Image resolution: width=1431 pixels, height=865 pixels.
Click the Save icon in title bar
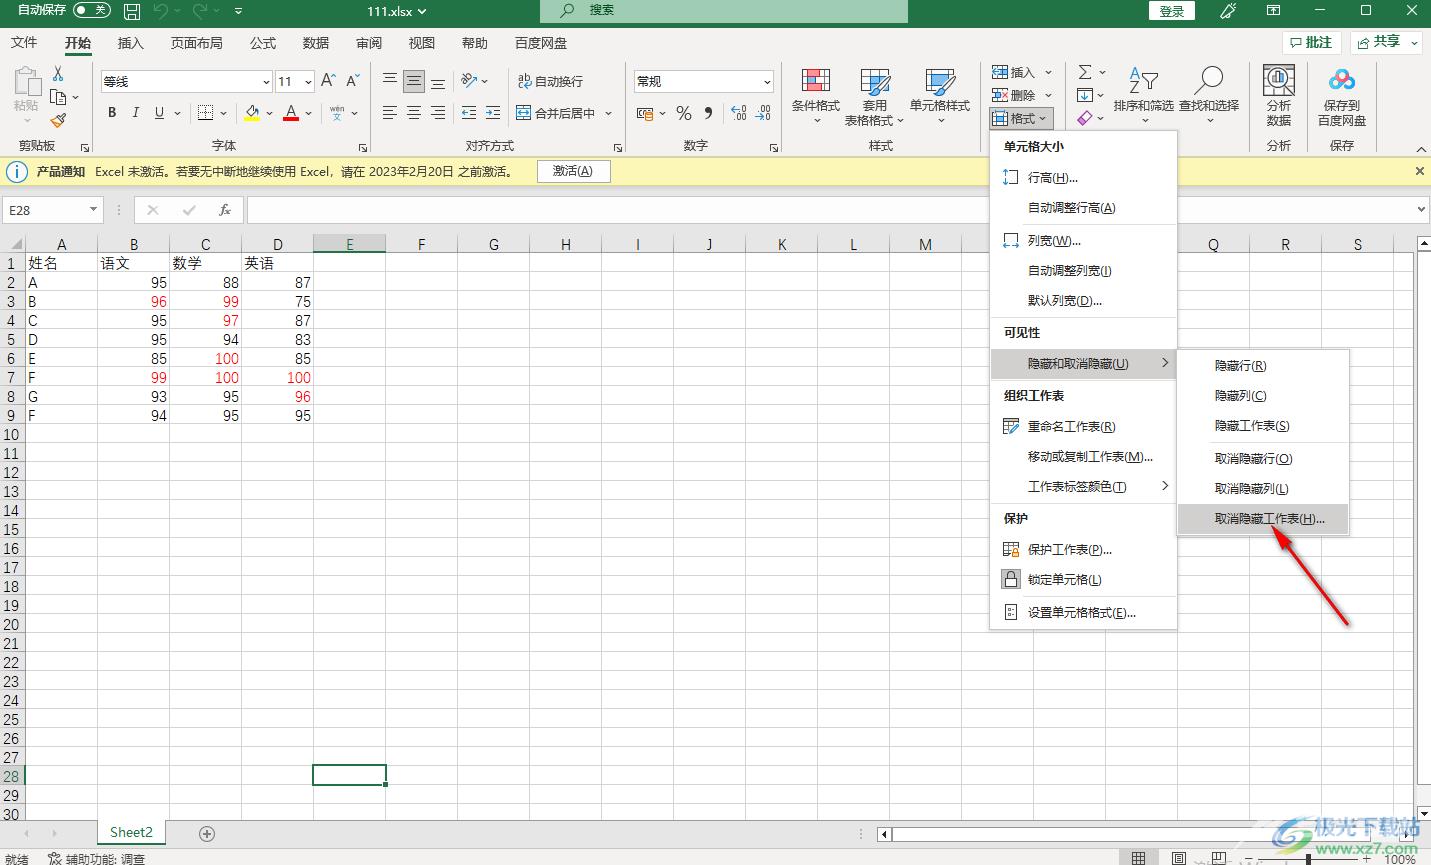click(132, 11)
